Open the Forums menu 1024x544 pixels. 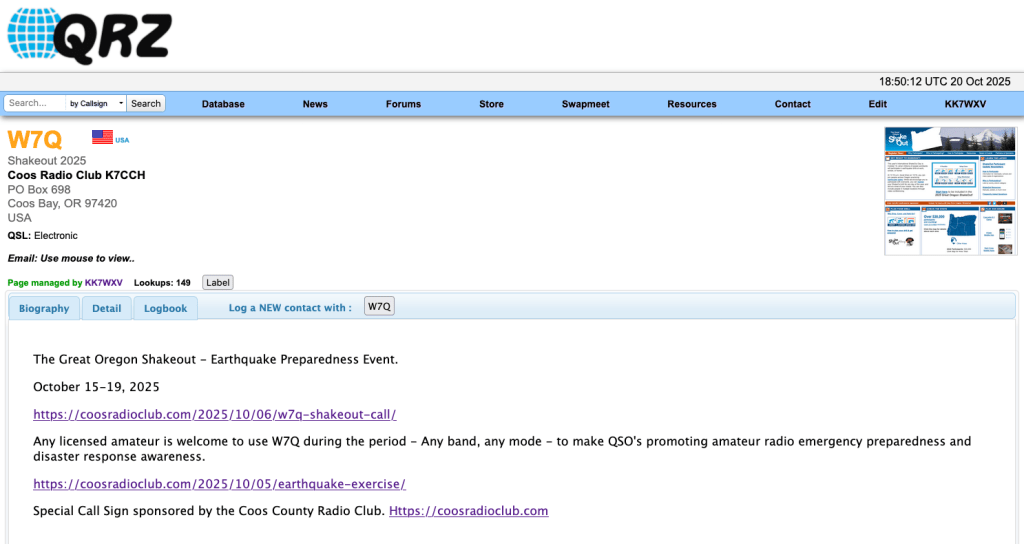(403, 104)
